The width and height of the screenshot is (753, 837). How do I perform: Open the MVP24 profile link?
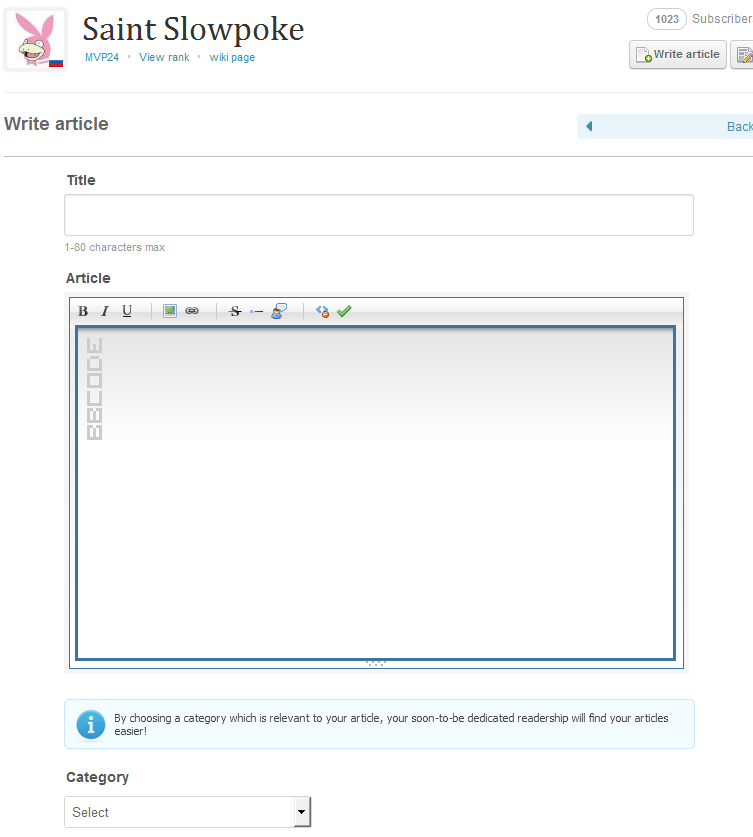point(102,57)
